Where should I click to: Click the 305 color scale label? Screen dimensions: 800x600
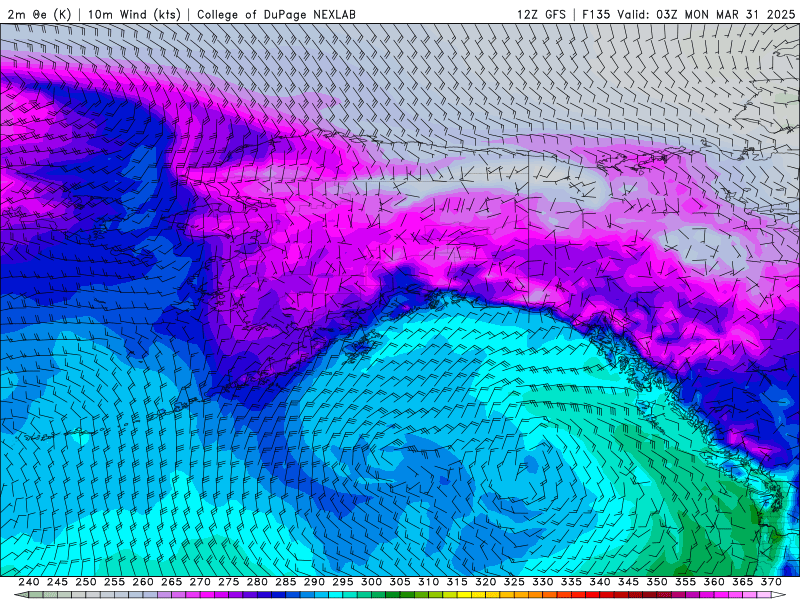point(400,582)
